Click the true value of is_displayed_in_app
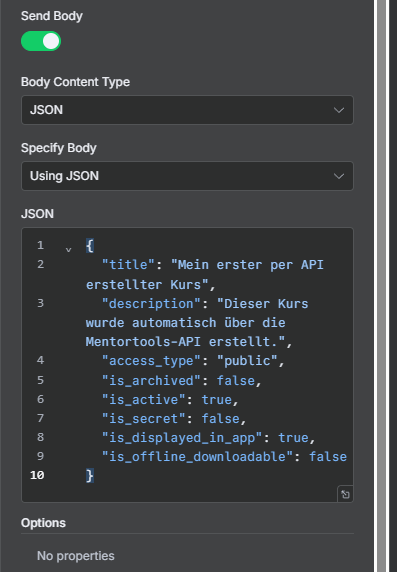Image resolution: width=397 pixels, height=572 pixels. tap(293, 437)
